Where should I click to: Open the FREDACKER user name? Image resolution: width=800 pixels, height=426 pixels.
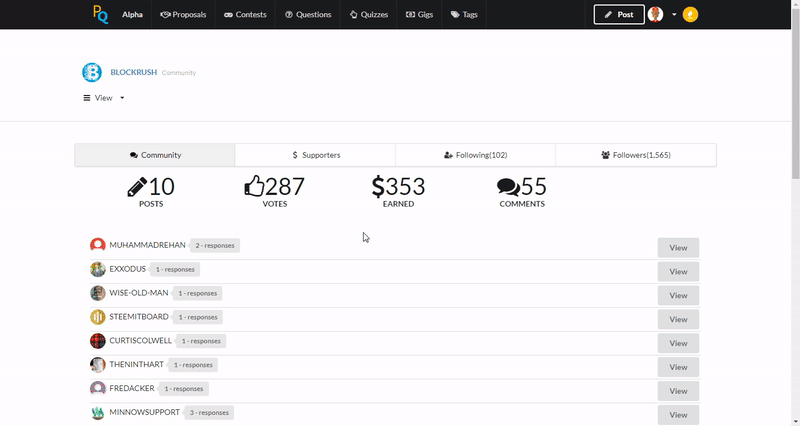(132, 388)
